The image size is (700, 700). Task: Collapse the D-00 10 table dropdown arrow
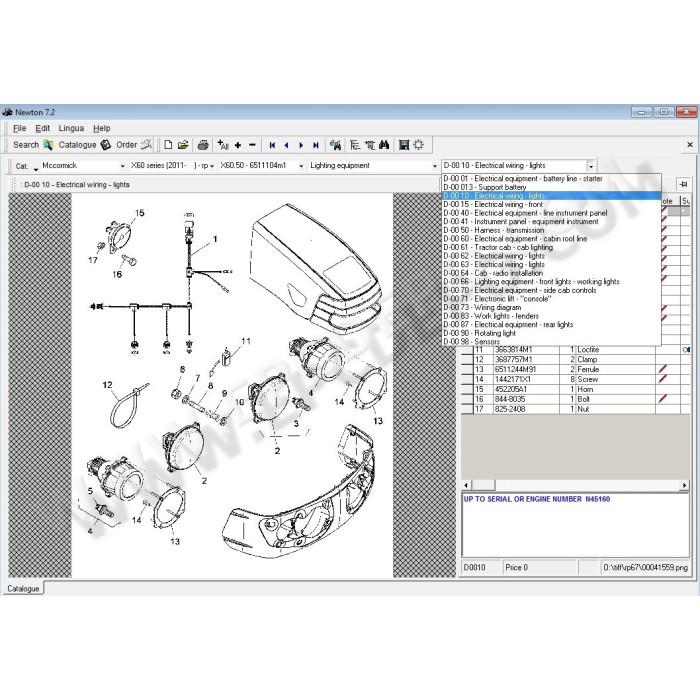pos(591,166)
